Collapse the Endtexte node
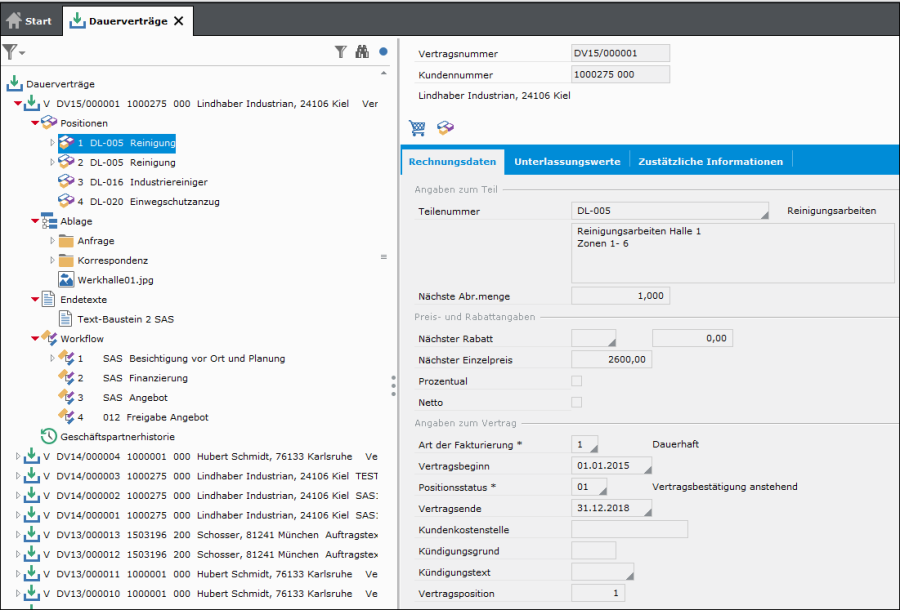Viewport: 900px width, 610px height. 35,300
